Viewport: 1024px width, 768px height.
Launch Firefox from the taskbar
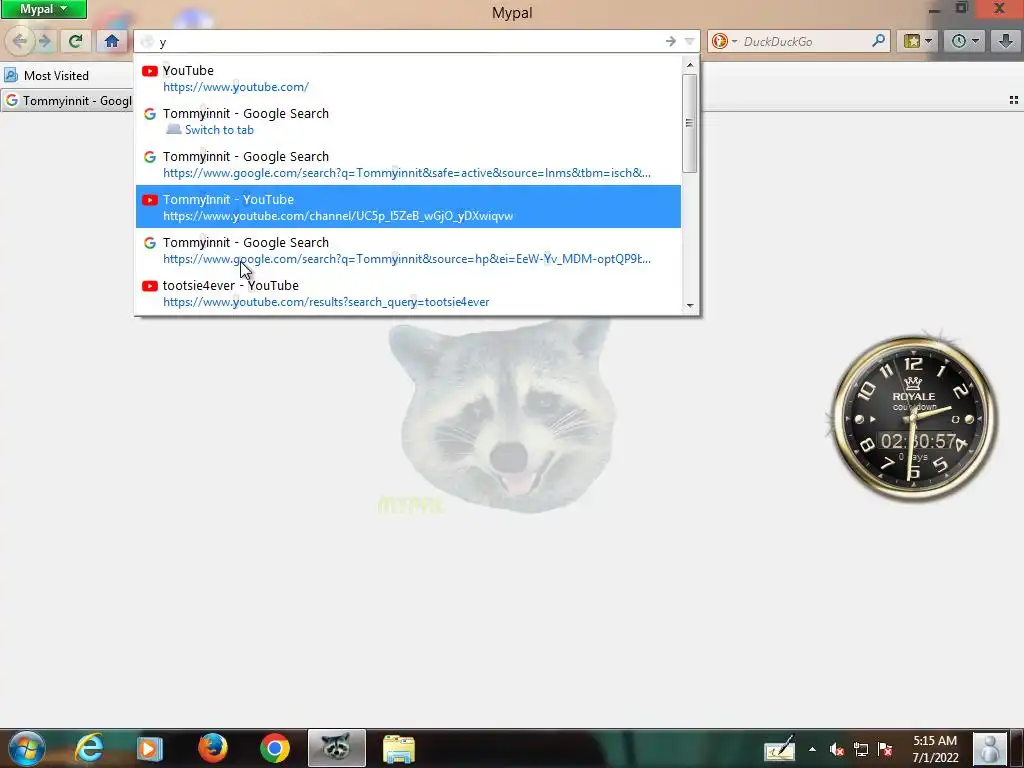[213, 748]
